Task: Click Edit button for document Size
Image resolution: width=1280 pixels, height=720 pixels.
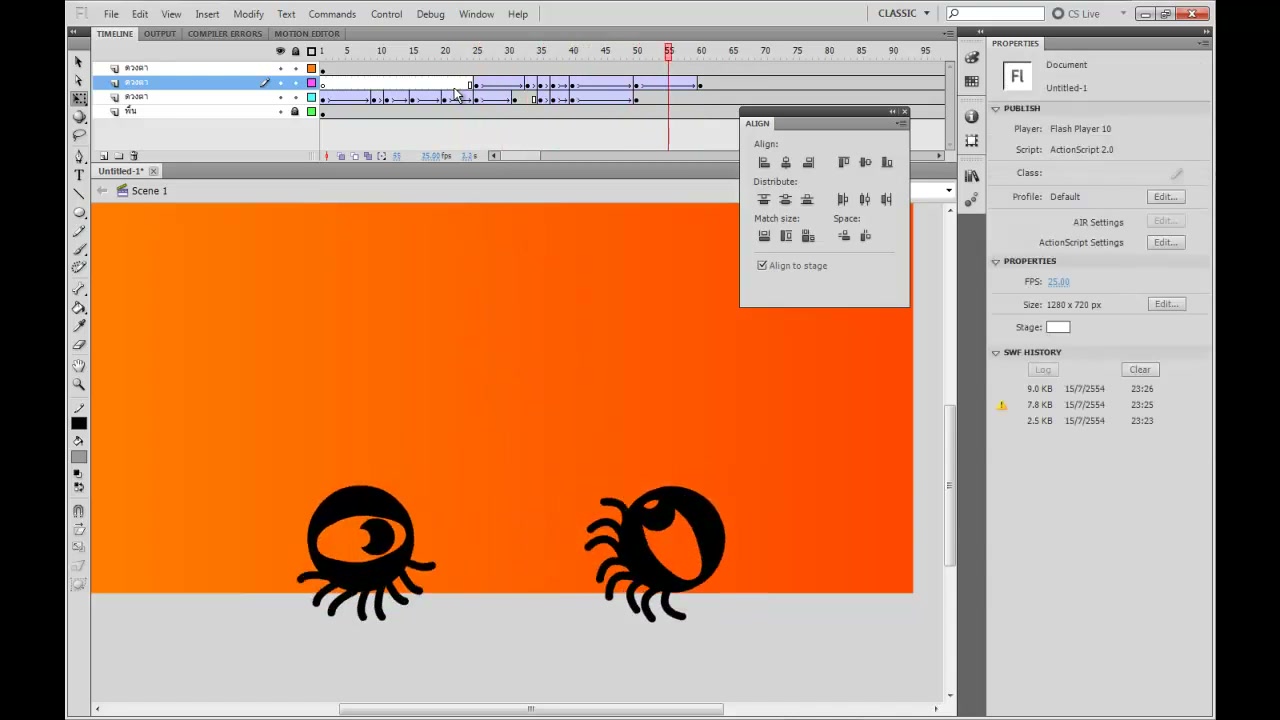Action: [1166, 304]
